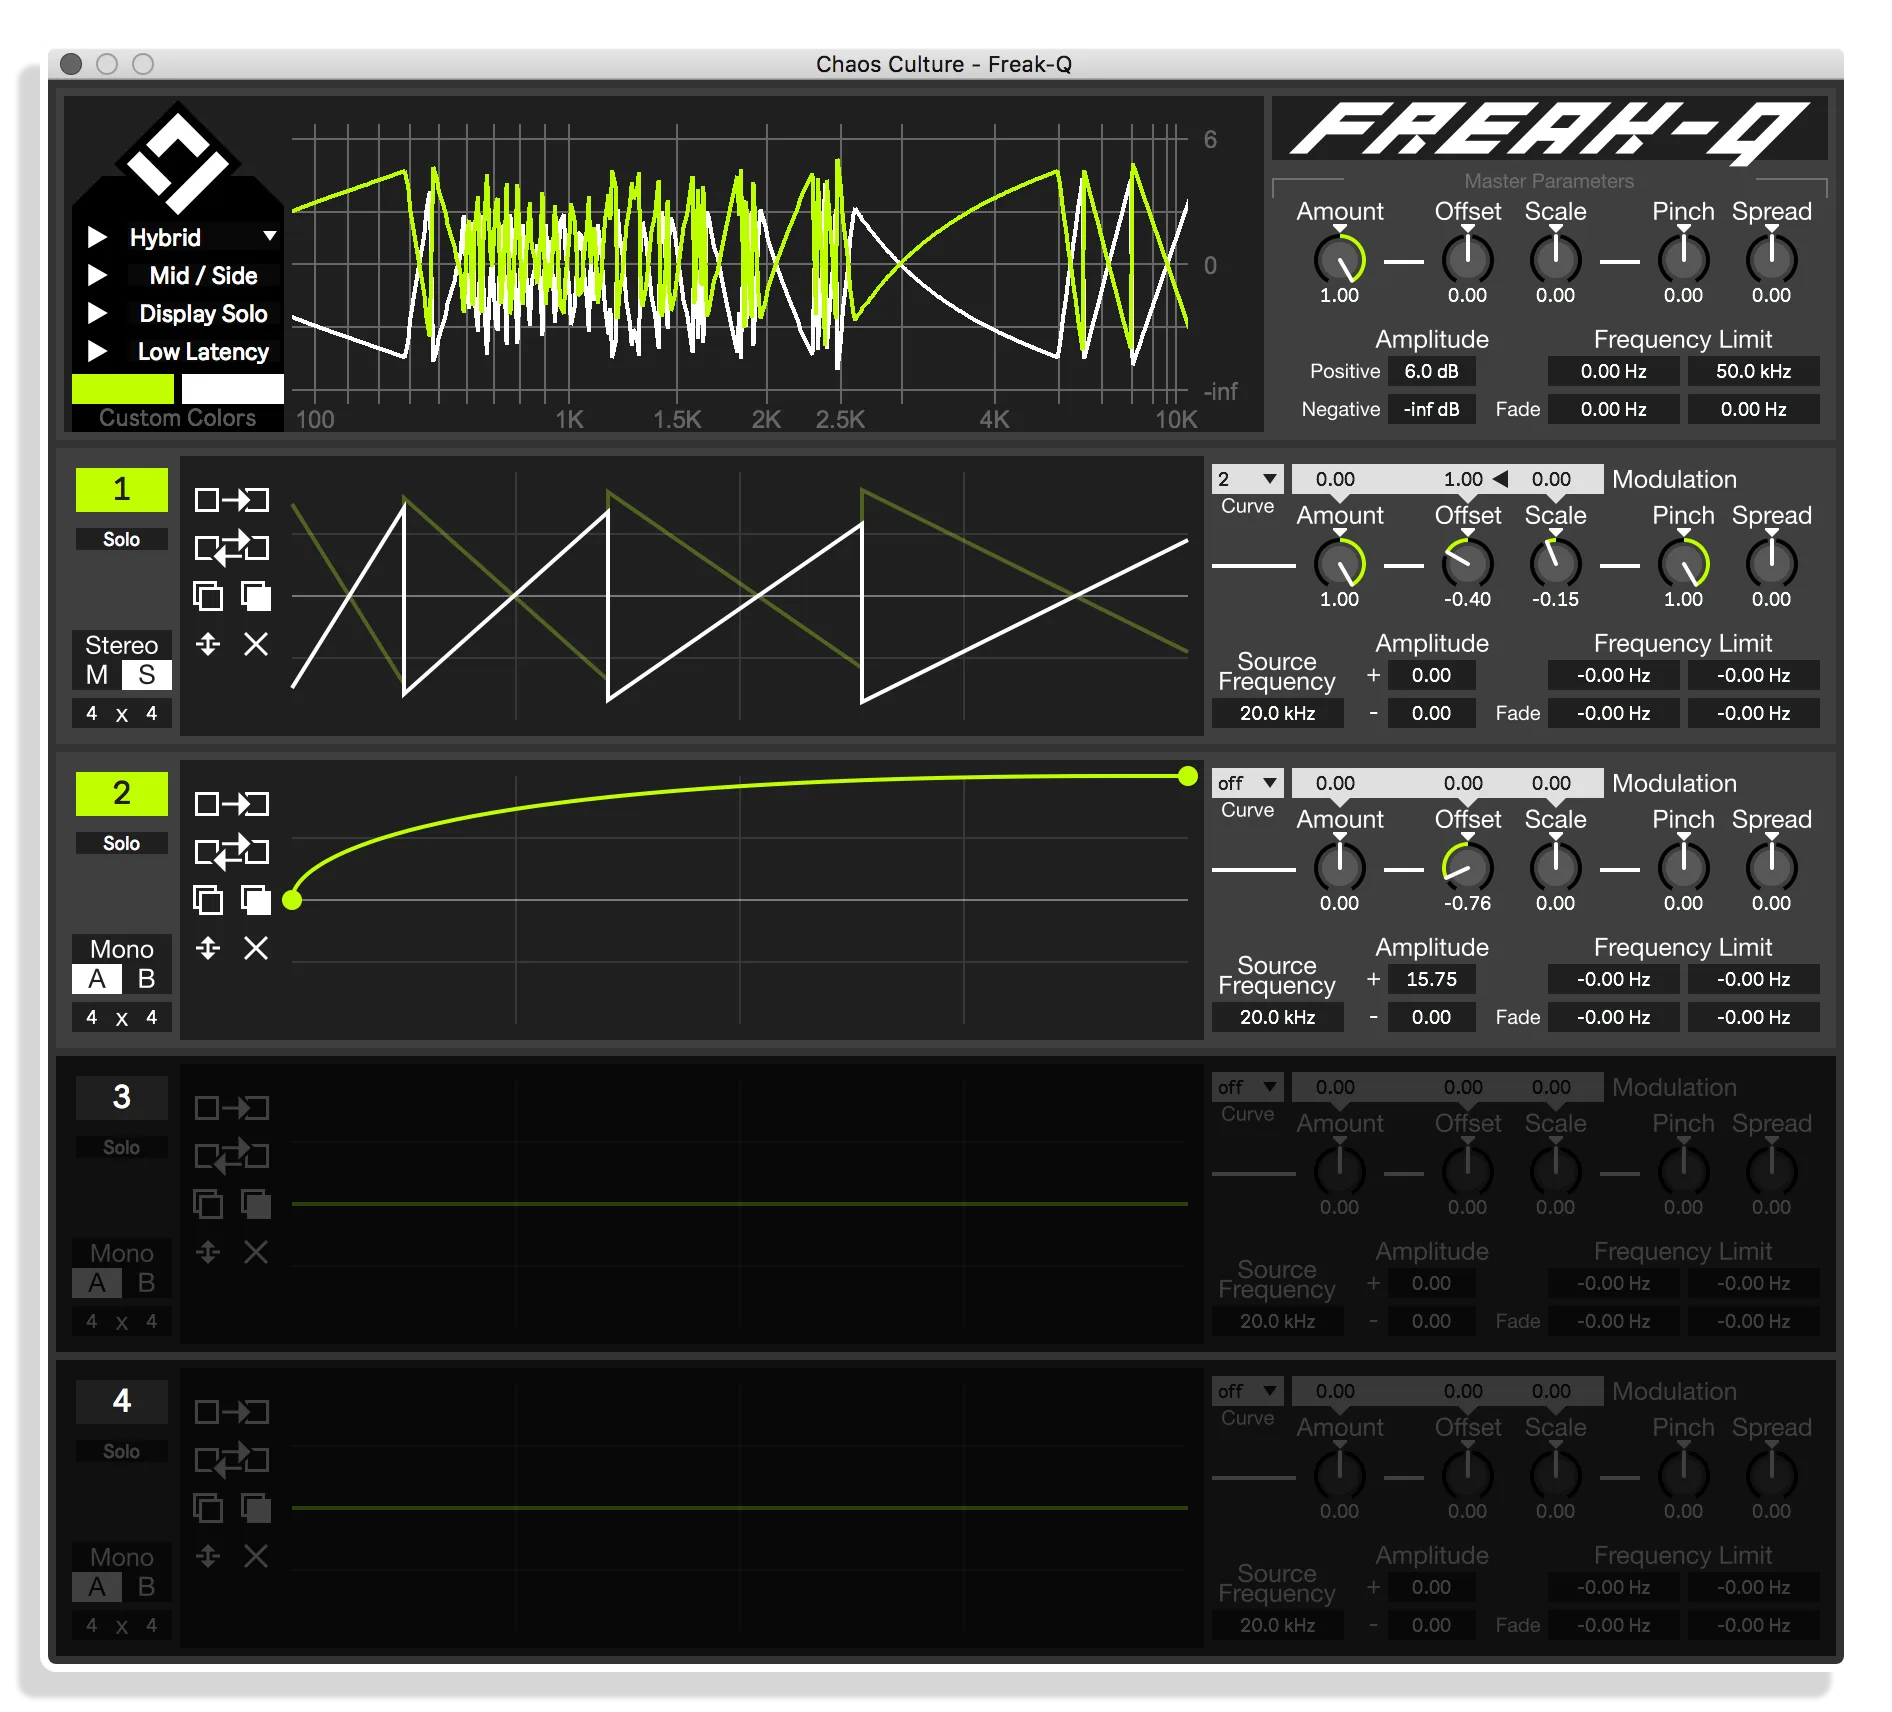Click band 2 vertical flip arrows icon
Viewport: 1892px width, 1712px height.
(208, 948)
